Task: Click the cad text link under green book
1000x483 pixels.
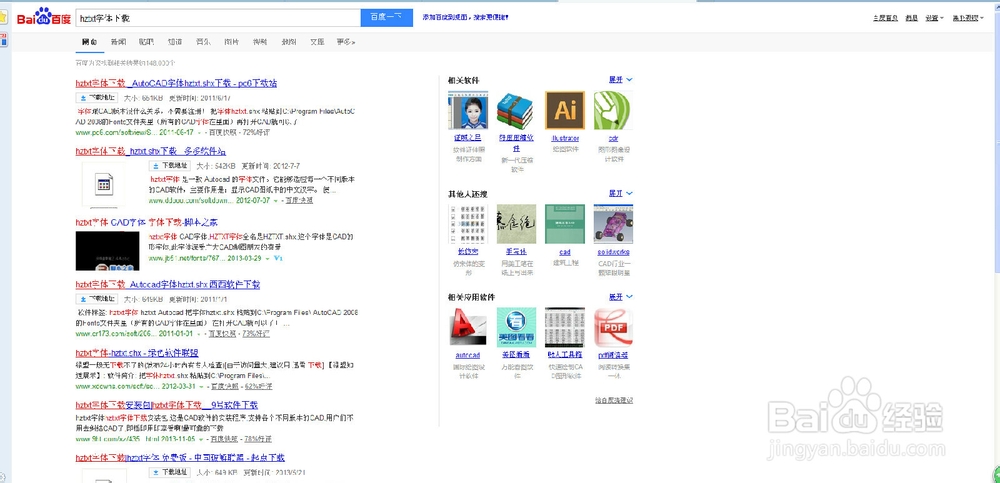Action: [564, 252]
